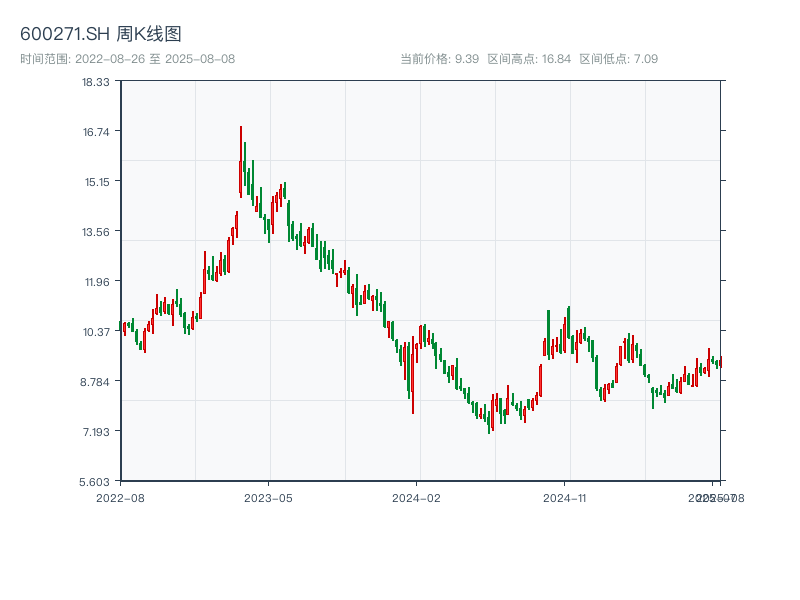The width and height of the screenshot is (800, 600).
Task: Click the 2024-02 x-axis date label
Action: 417,497
